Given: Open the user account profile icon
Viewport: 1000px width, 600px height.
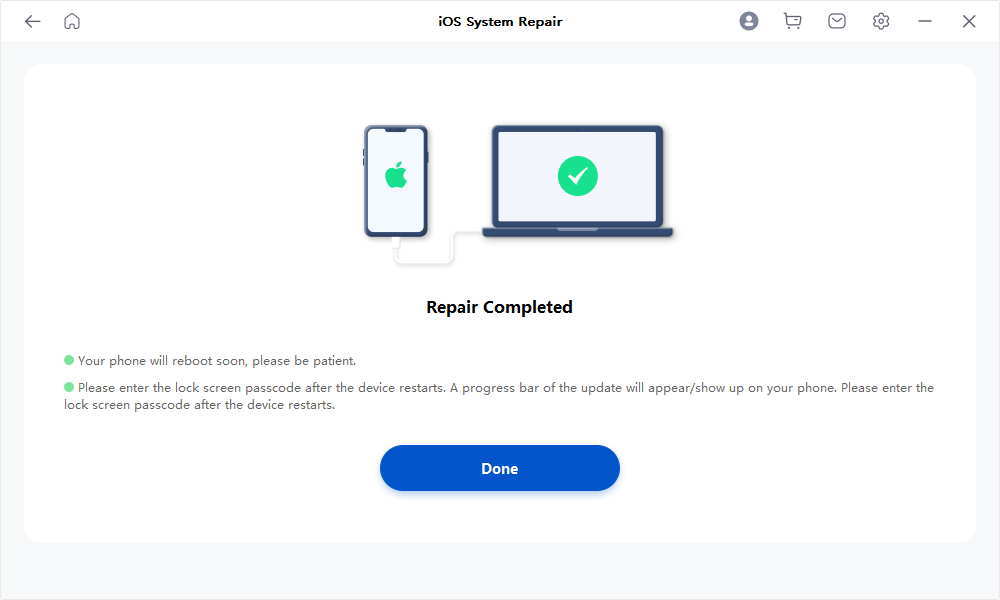Looking at the screenshot, I should pos(749,21).
